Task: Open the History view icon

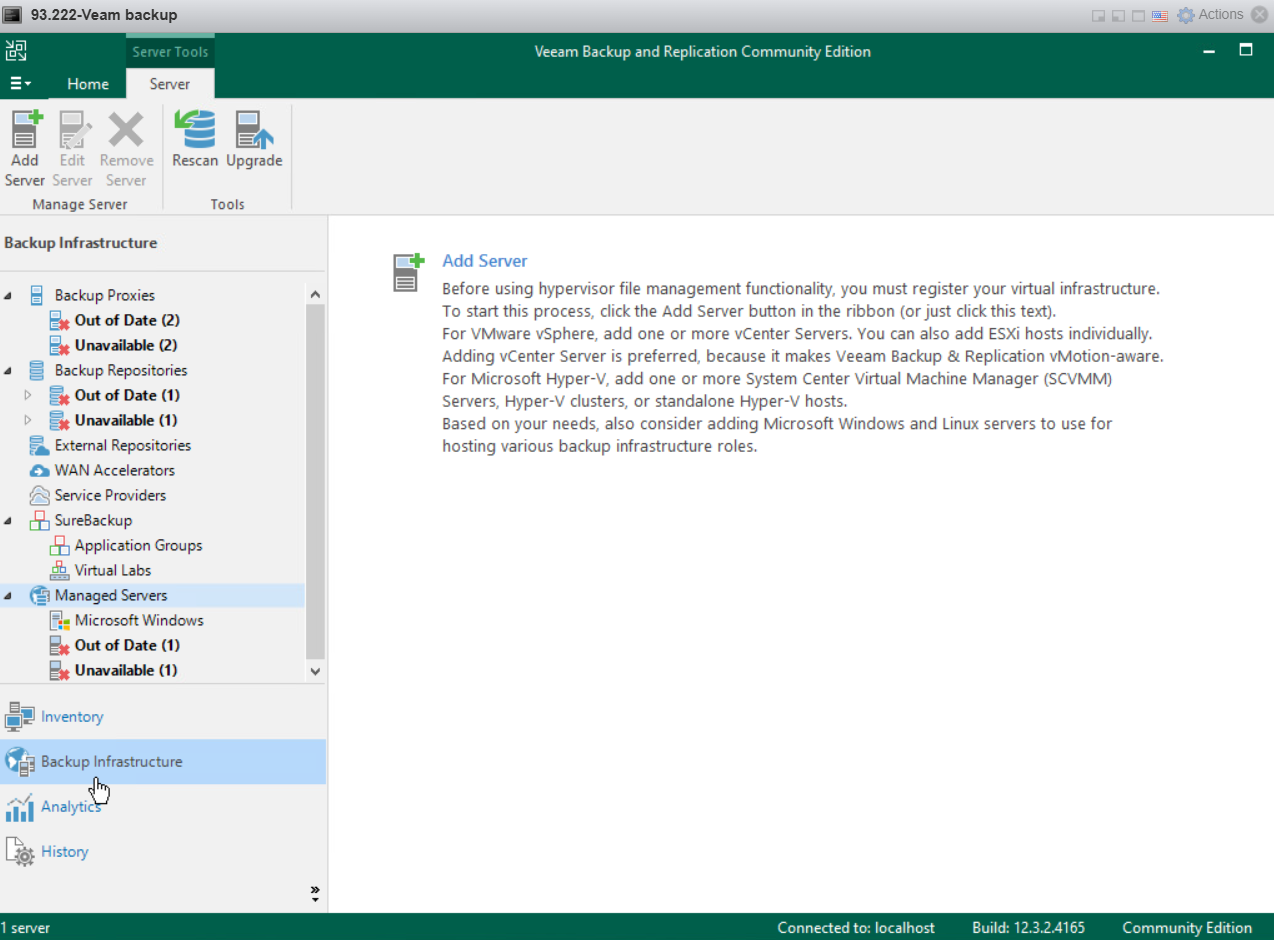Action: (x=20, y=852)
